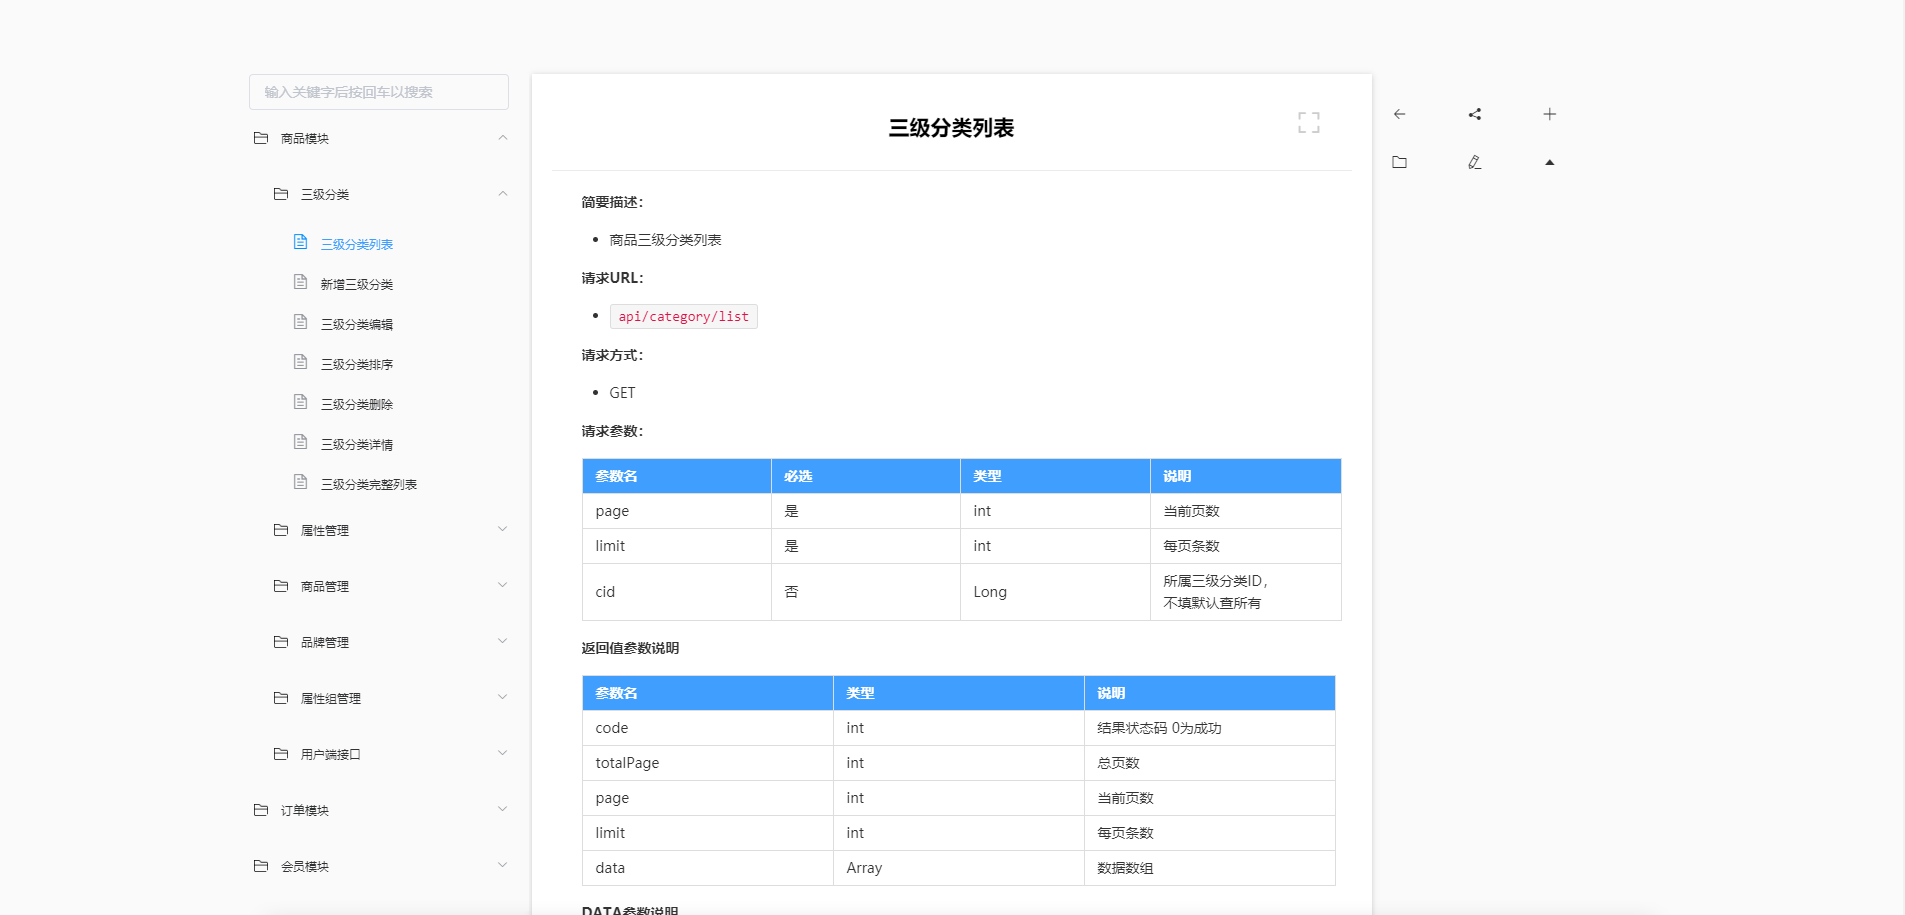Collapse the 三级分类 folder chevron
This screenshot has height=915, width=1905.
coord(503,194)
